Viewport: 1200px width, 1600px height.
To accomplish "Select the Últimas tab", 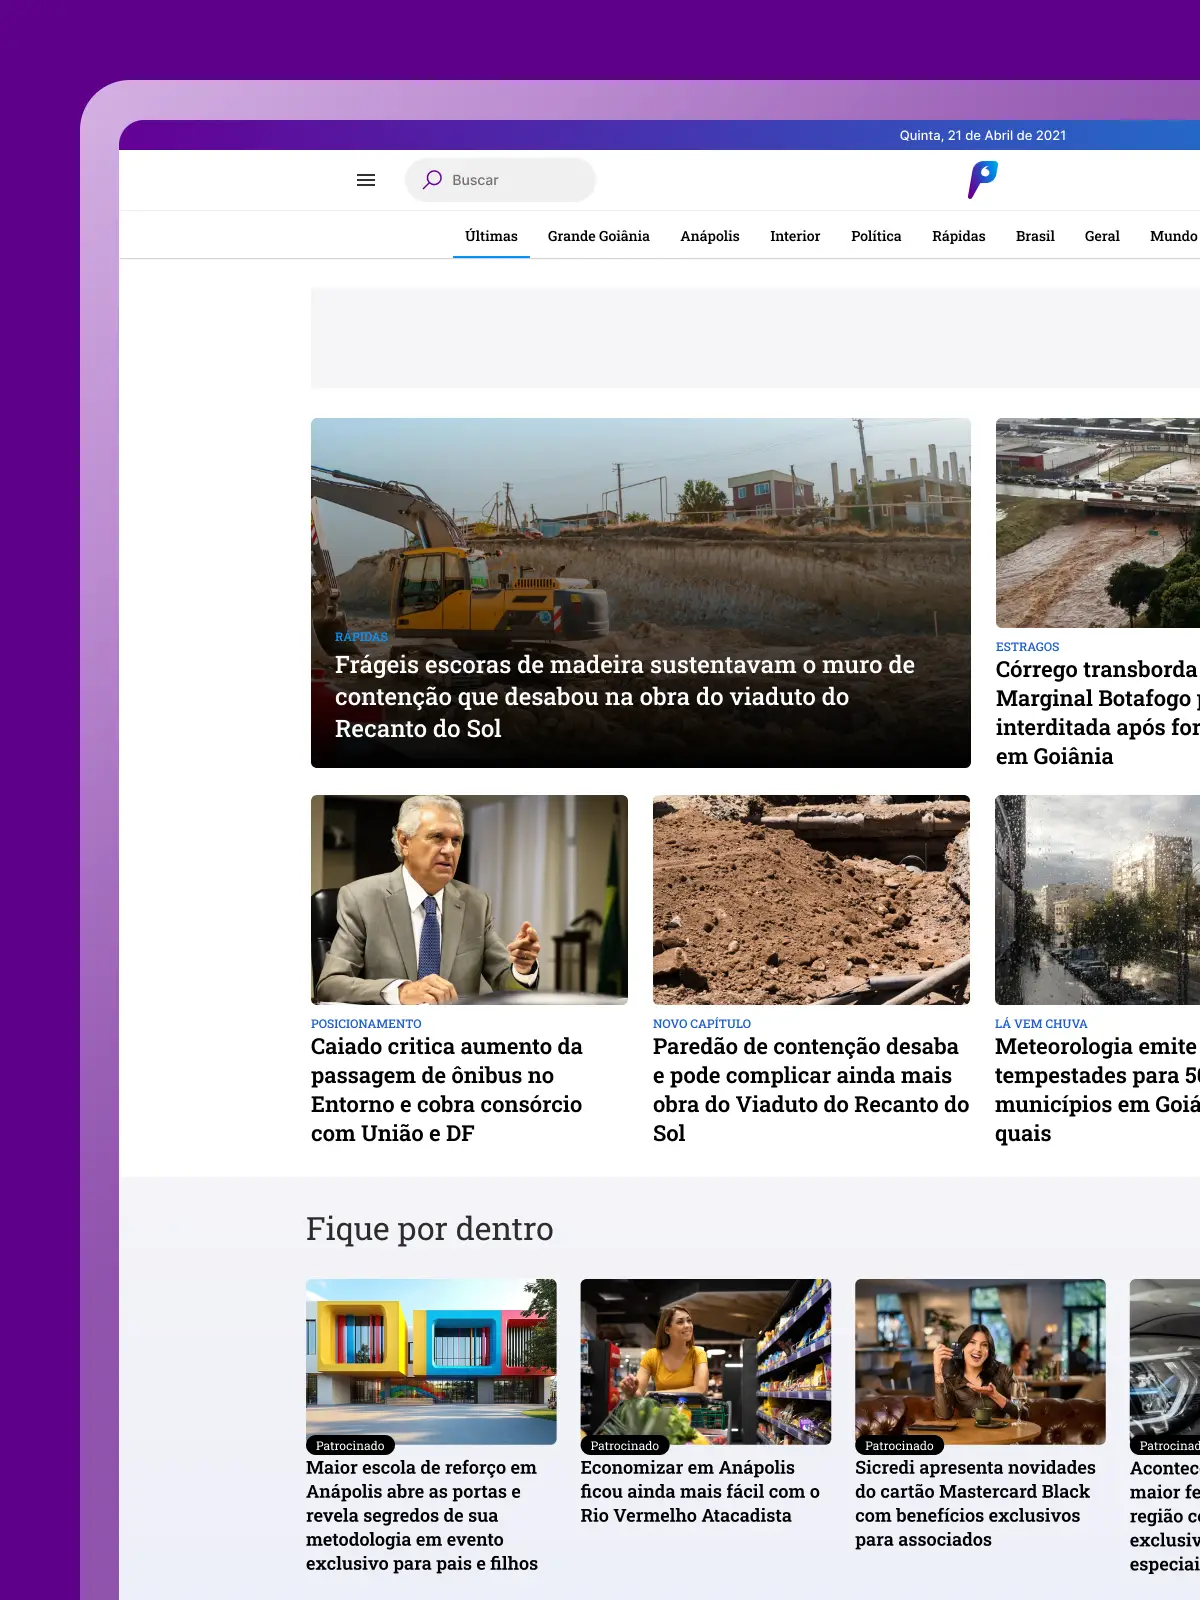I will click(491, 236).
